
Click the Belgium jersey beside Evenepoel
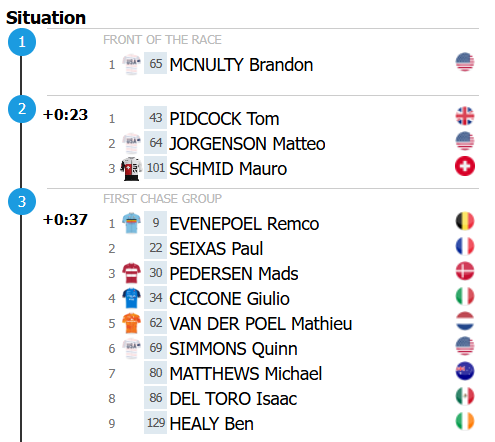131,223
